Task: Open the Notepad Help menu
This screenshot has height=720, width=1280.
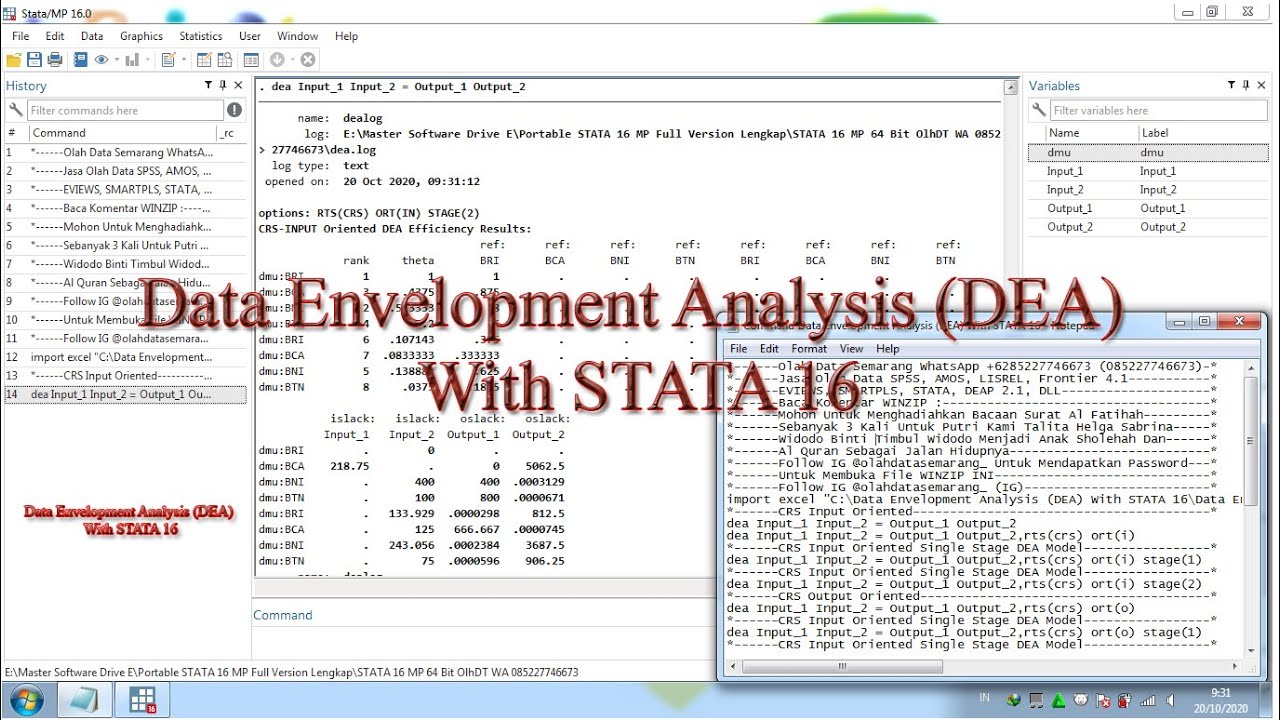Action: click(887, 349)
